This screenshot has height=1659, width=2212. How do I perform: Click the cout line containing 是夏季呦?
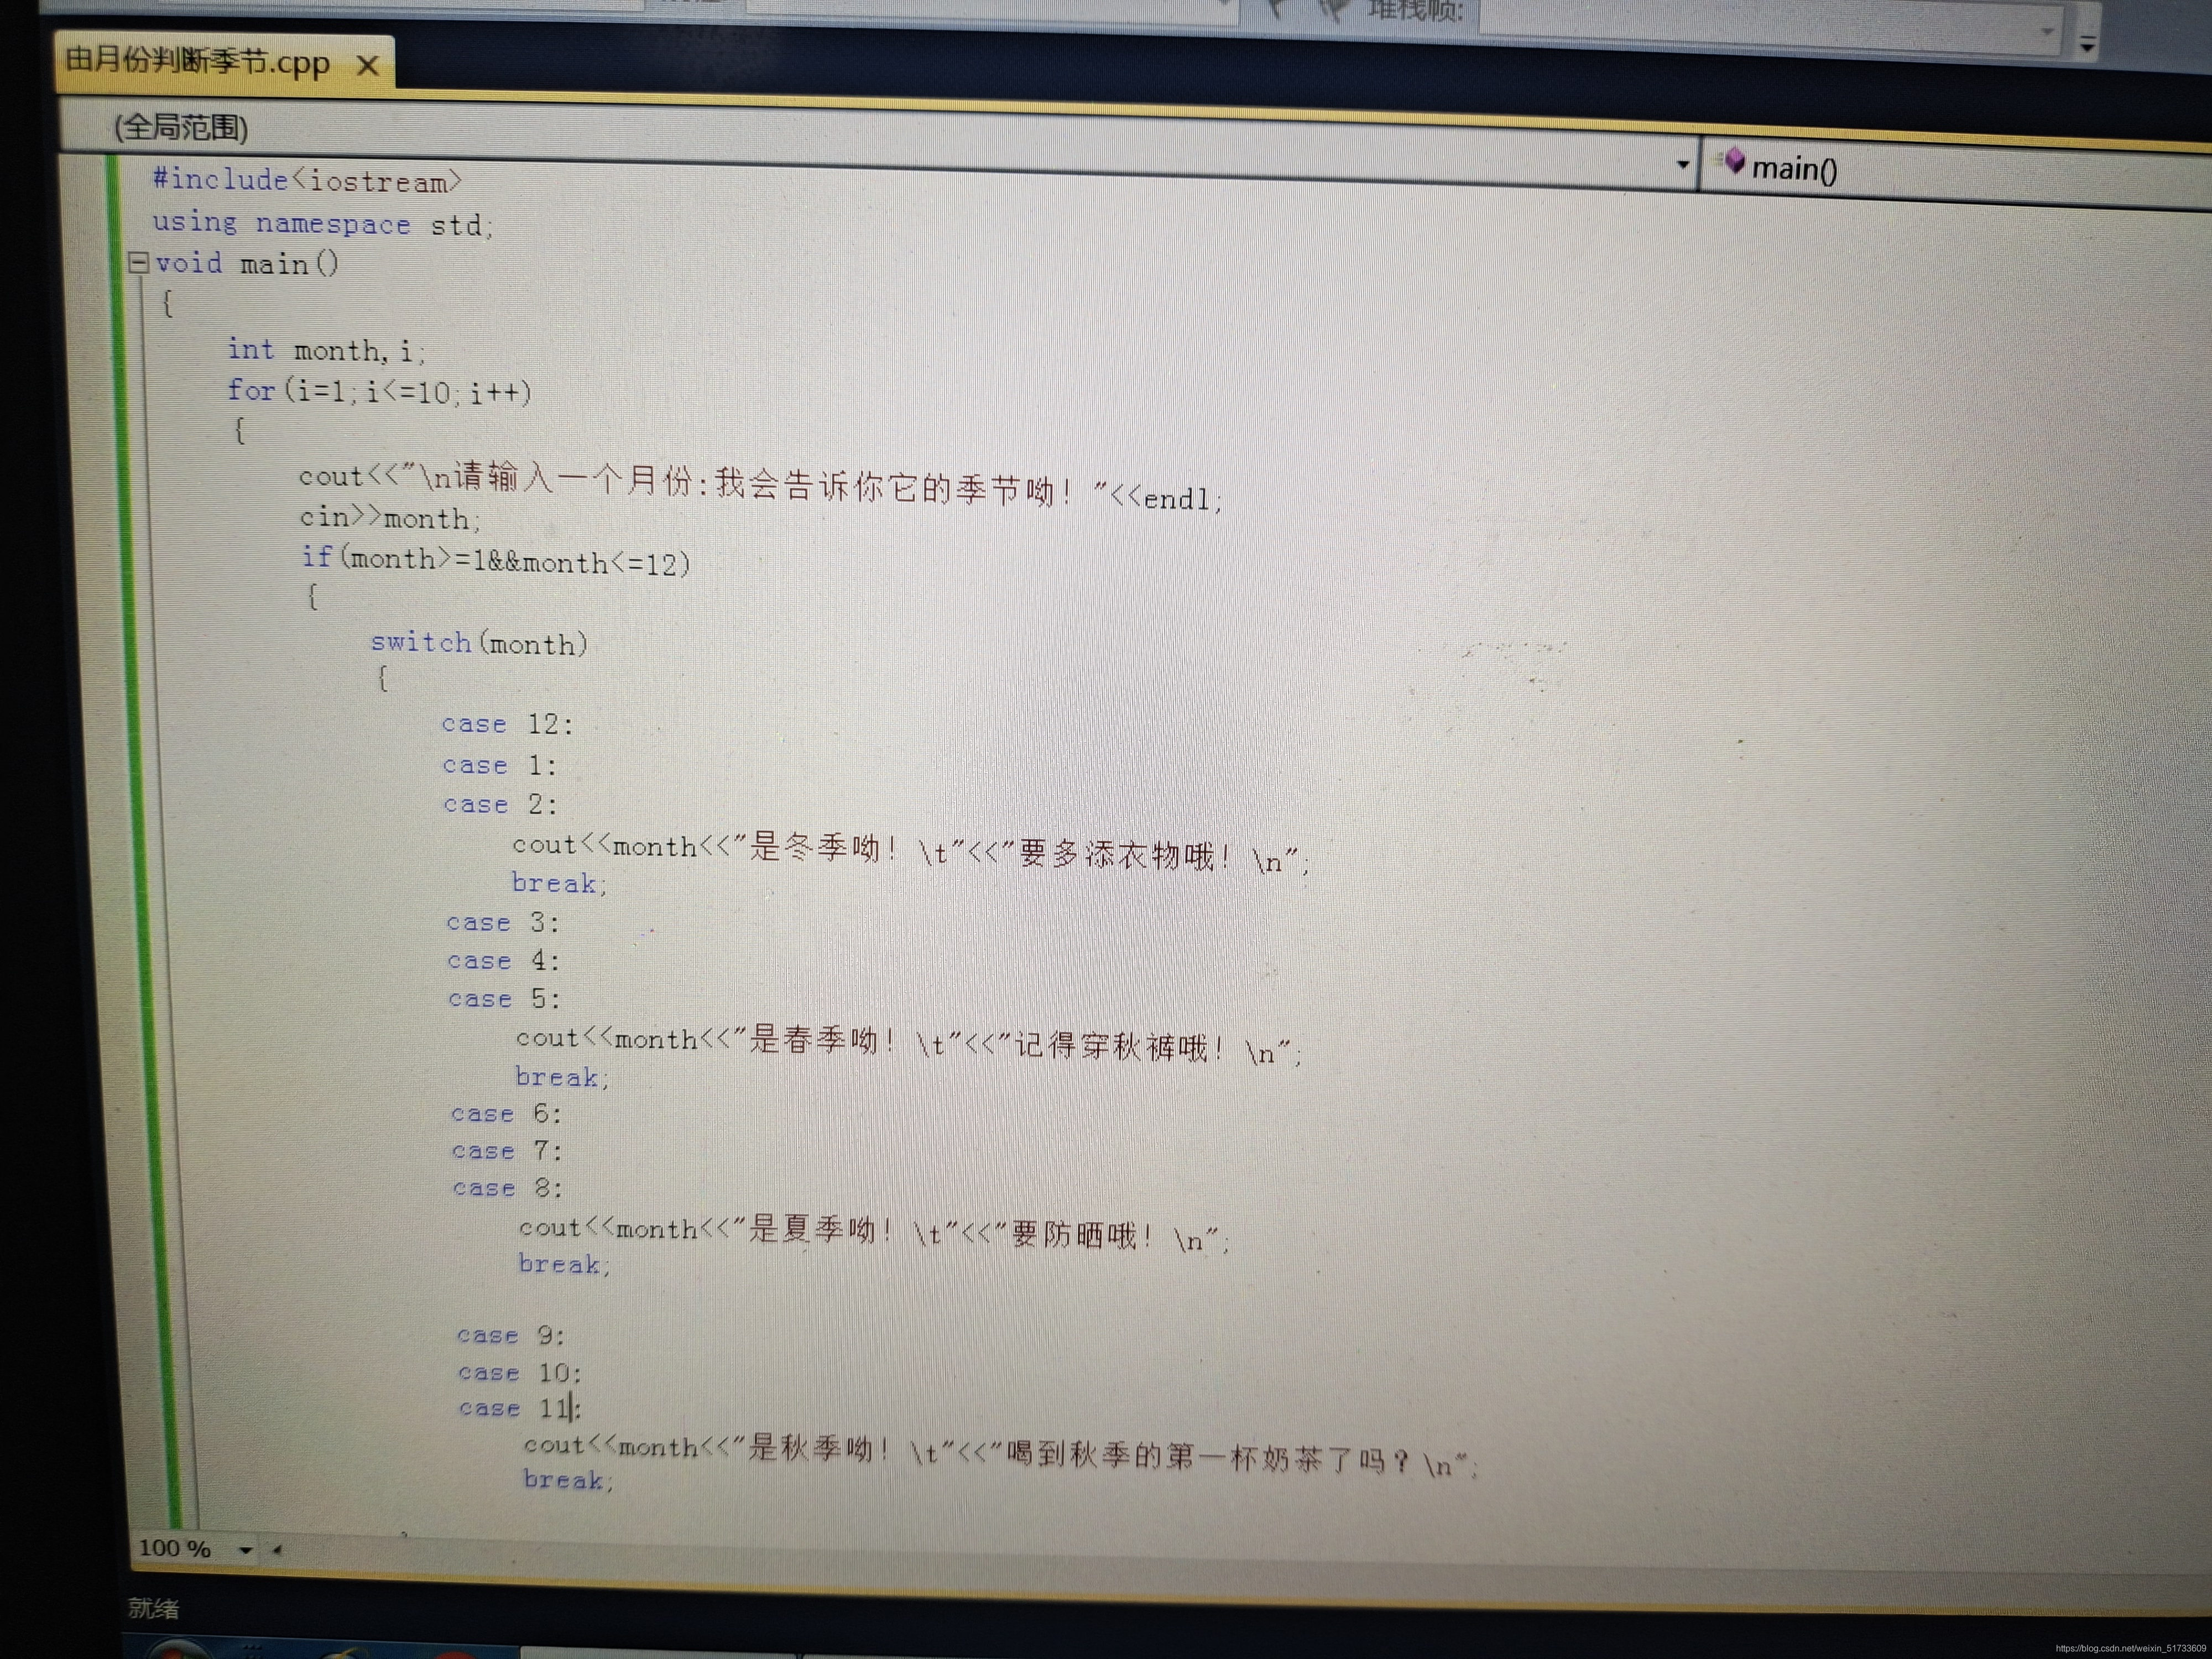(x=875, y=1233)
